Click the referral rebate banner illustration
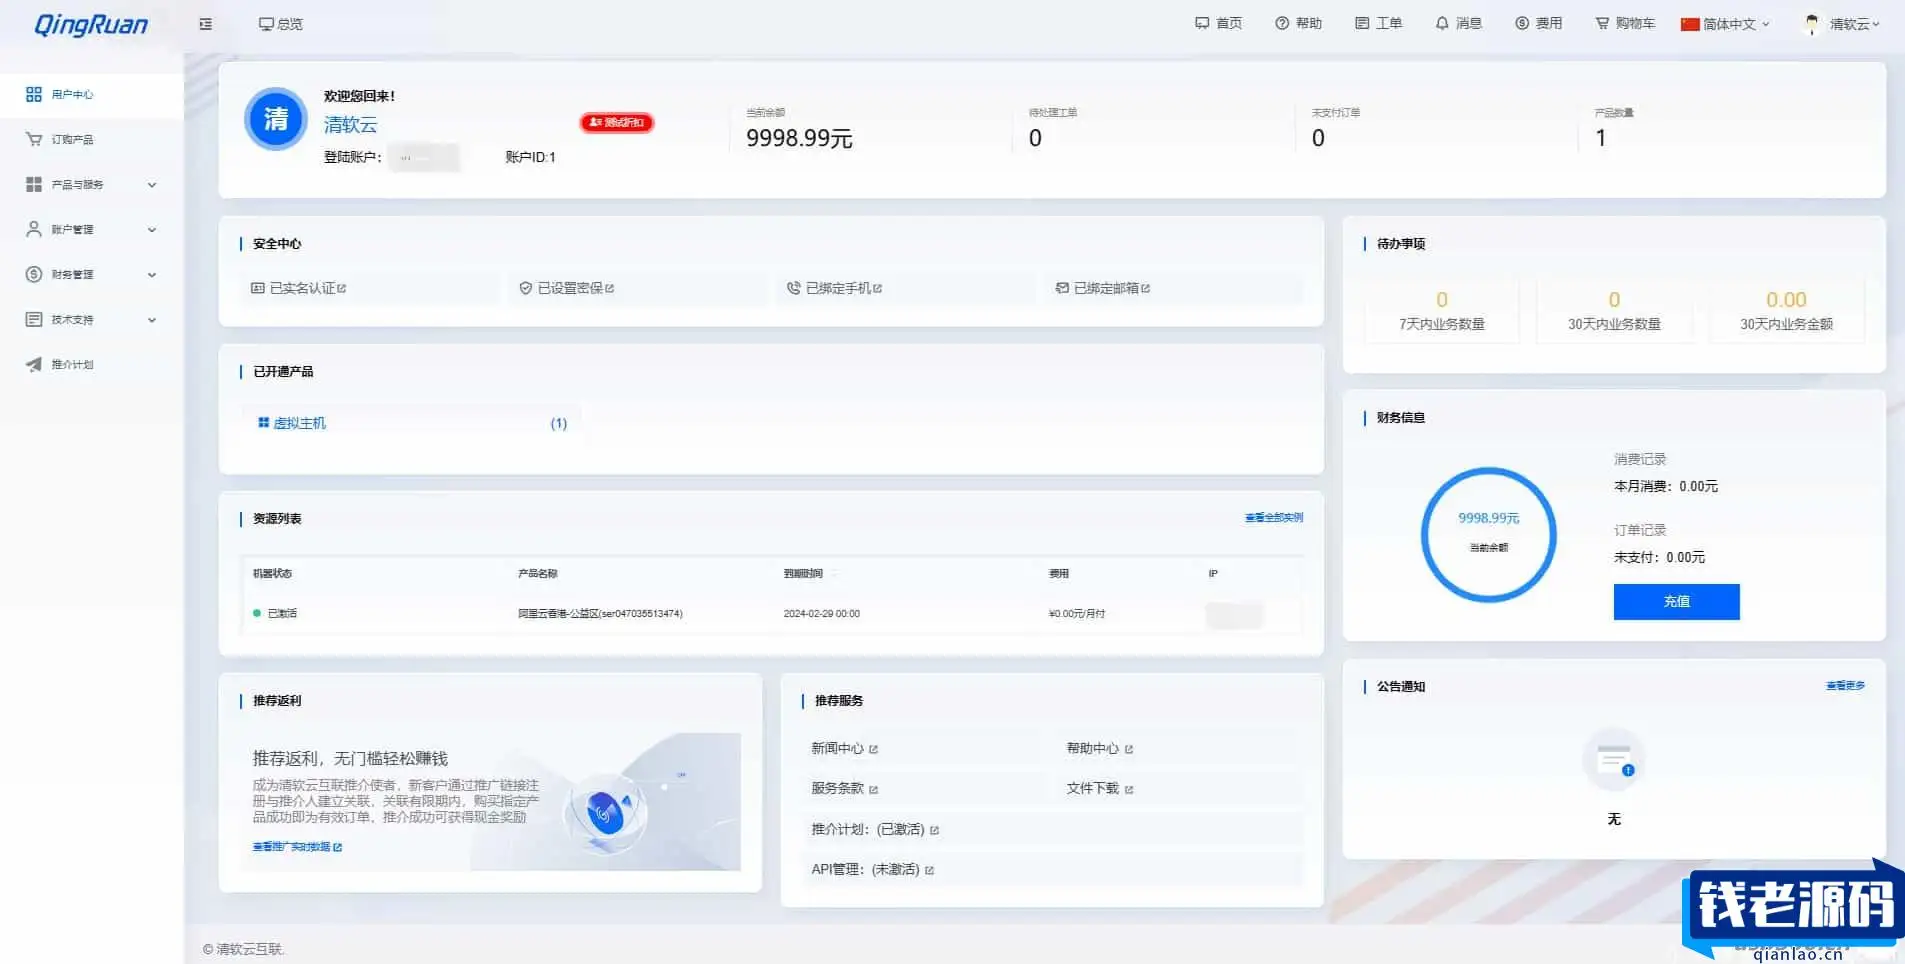The width and height of the screenshot is (1905, 964). coord(606,802)
